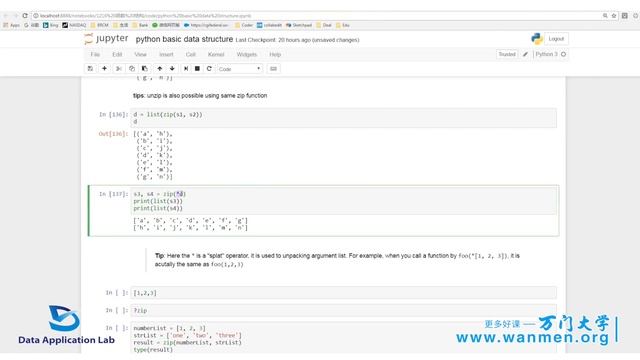Move selected cell up arrow icon
Image resolution: width=640 pixels, height=360 pixels.
click(x=160, y=69)
